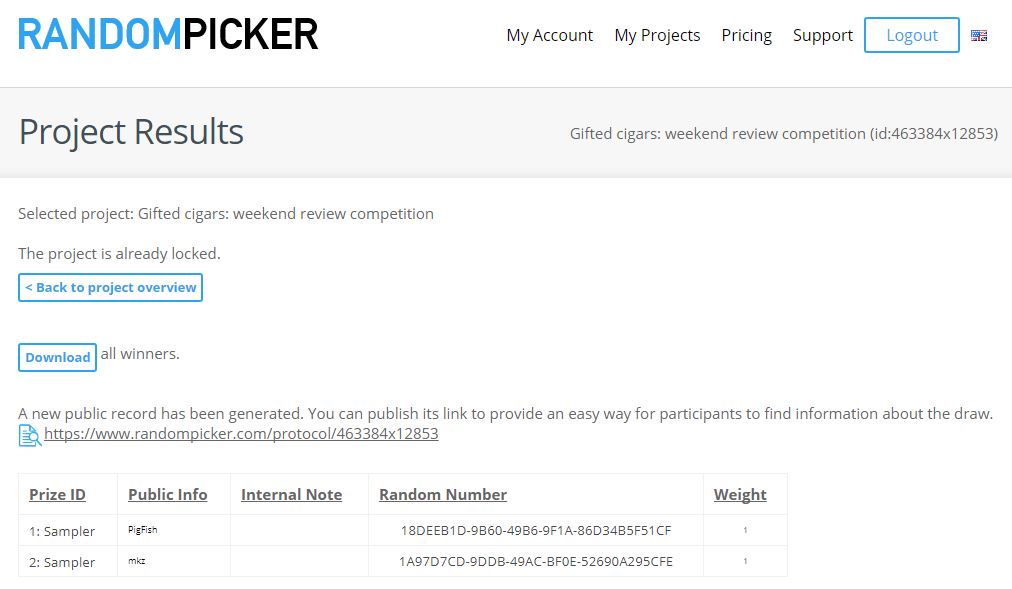Click the random number starting 1A97D7CD

pyautogui.click(x=536, y=562)
